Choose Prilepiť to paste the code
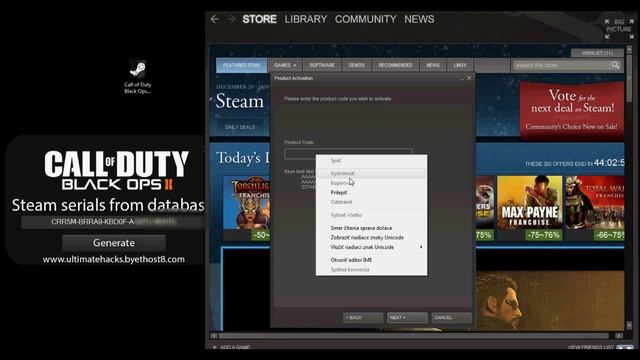 [x=371, y=192]
